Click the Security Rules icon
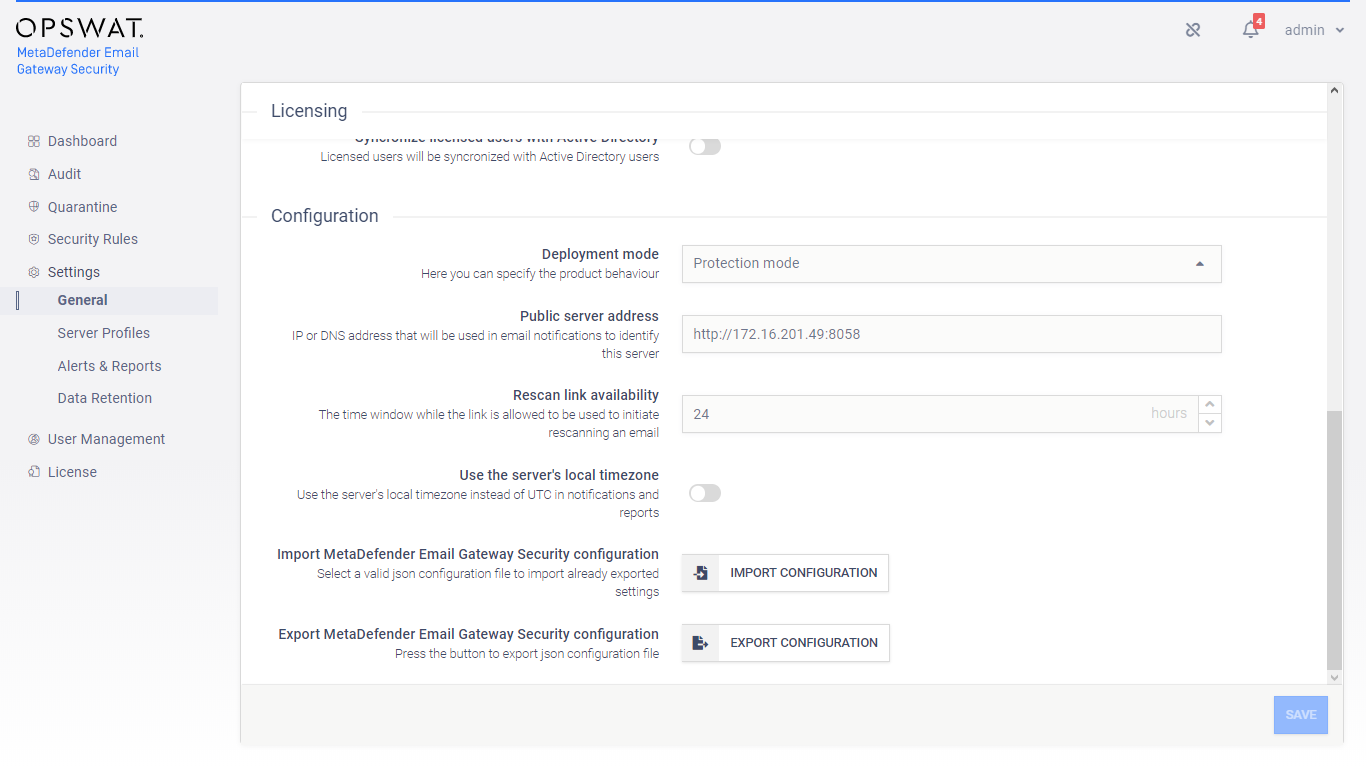Viewport: 1366px width, 768px height. (34, 239)
